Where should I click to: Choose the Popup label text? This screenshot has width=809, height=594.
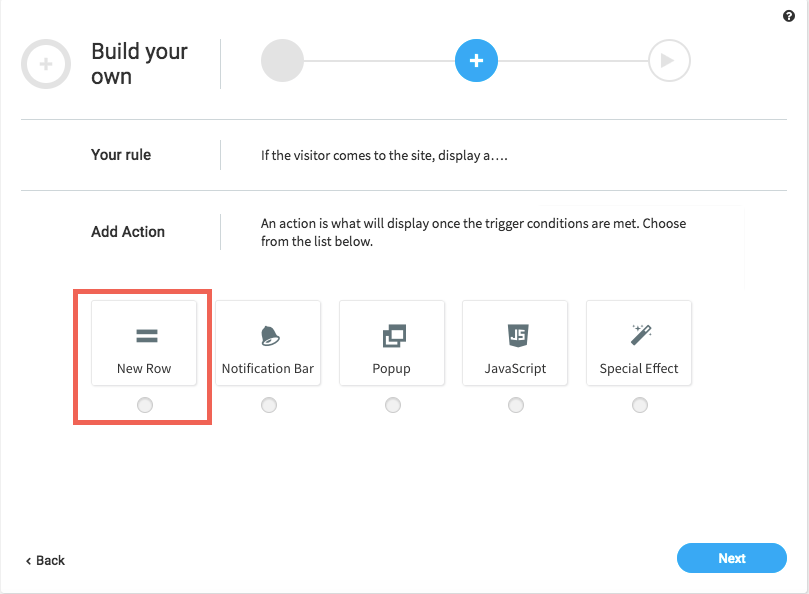[x=392, y=369]
